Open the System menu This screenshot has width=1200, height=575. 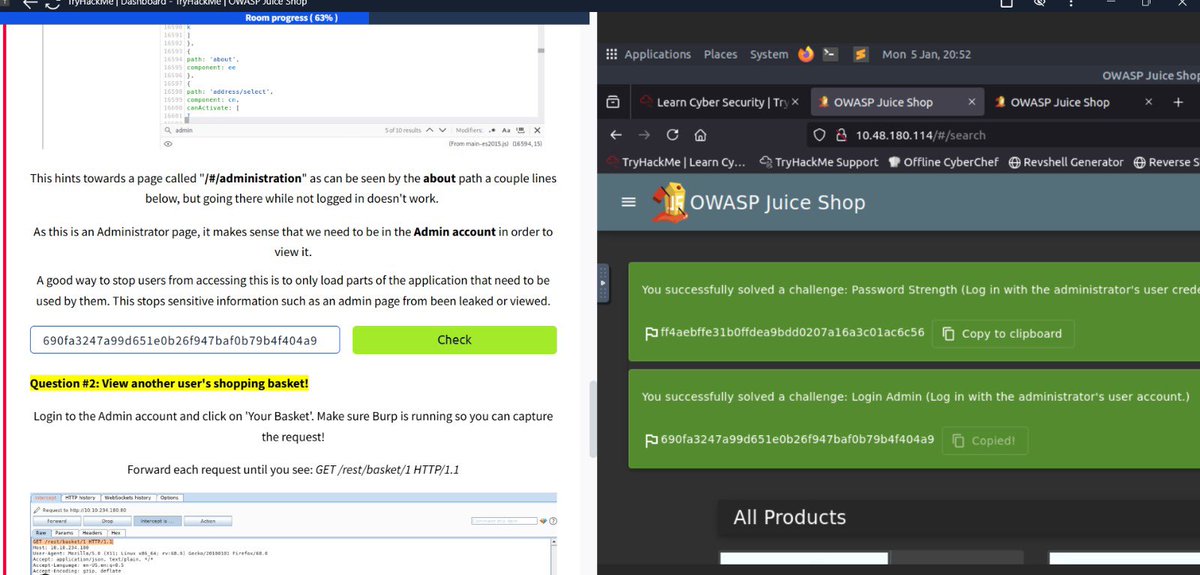769,55
